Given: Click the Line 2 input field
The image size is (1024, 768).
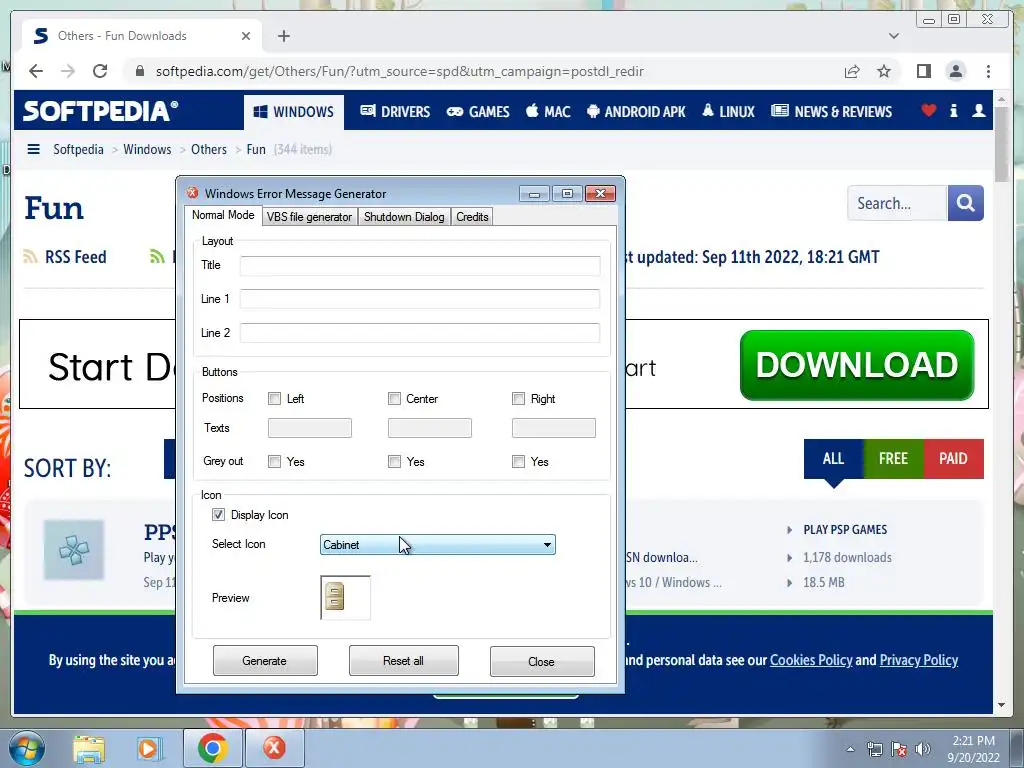Looking at the screenshot, I should click(x=420, y=332).
